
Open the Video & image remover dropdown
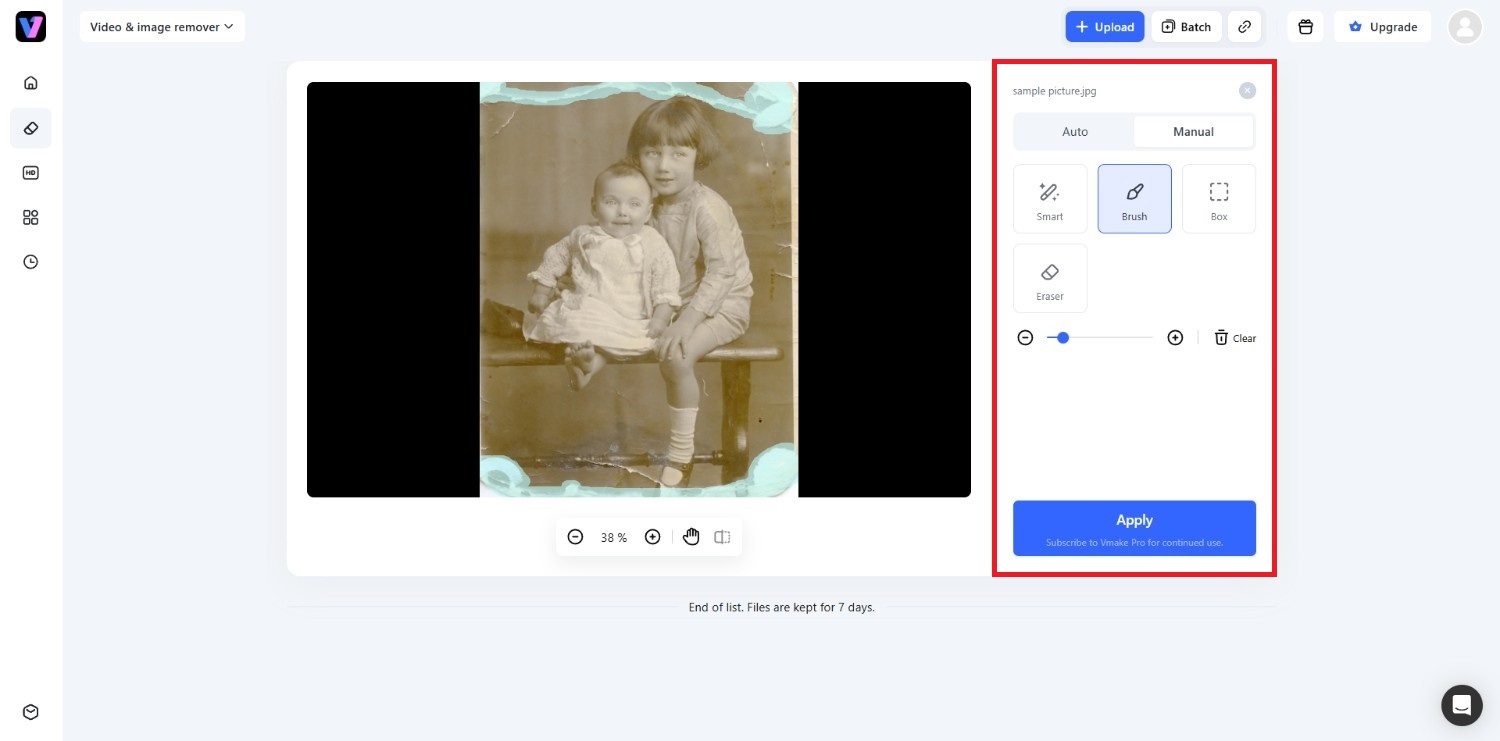tap(162, 27)
